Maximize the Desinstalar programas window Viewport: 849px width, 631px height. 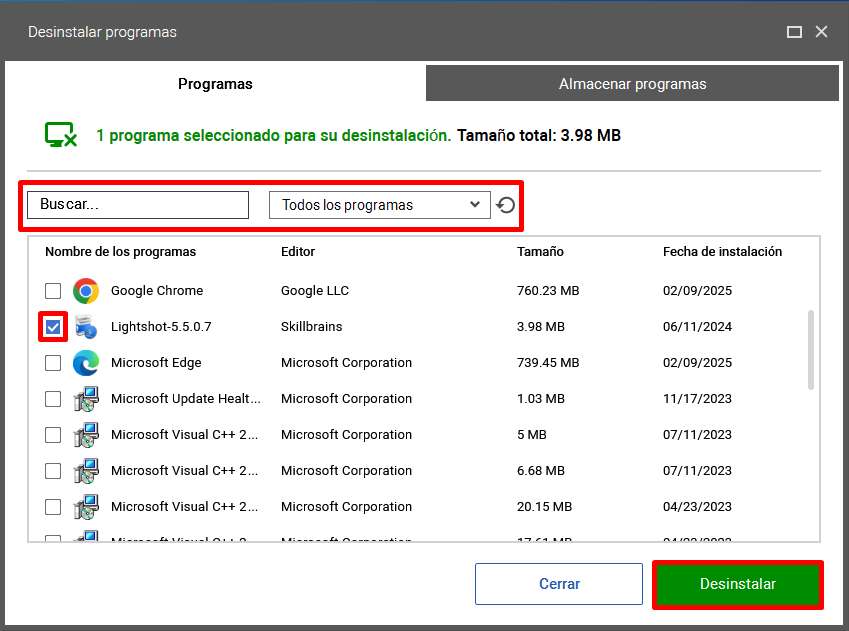point(794,32)
